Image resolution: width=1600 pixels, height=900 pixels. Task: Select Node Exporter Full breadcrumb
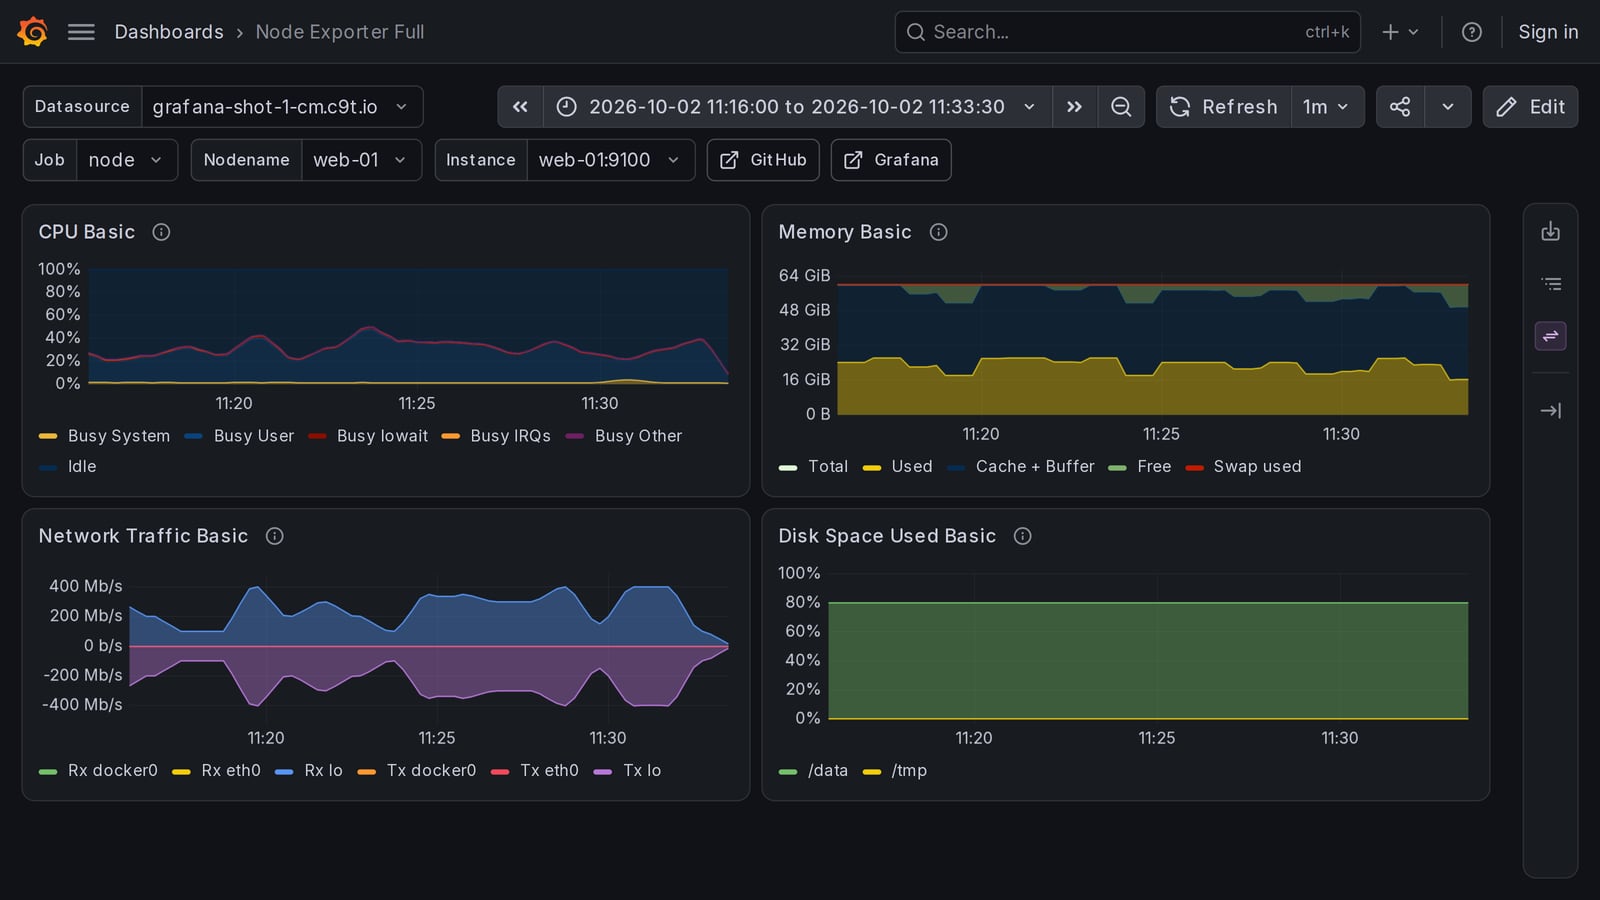[340, 32]
